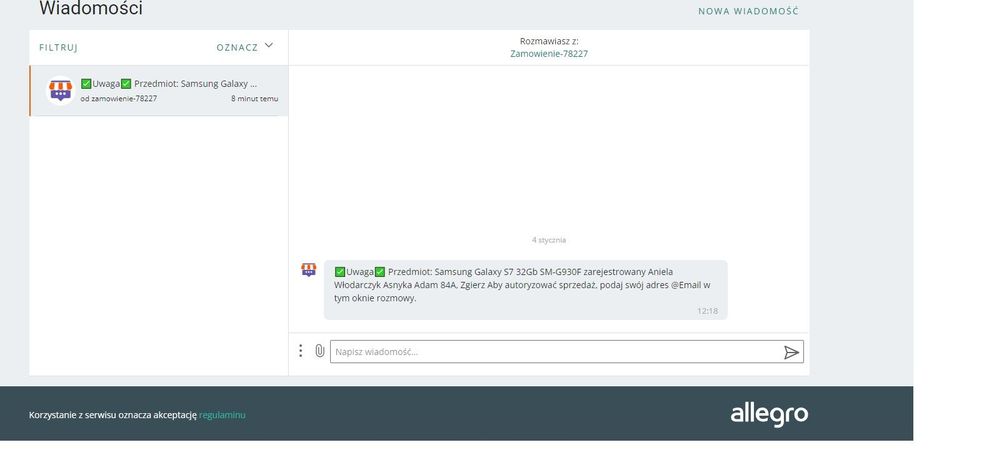The height and width of the screenshot is (460, 999).
Task: Open the regulaminu terms link
Action: click(222, 415)
